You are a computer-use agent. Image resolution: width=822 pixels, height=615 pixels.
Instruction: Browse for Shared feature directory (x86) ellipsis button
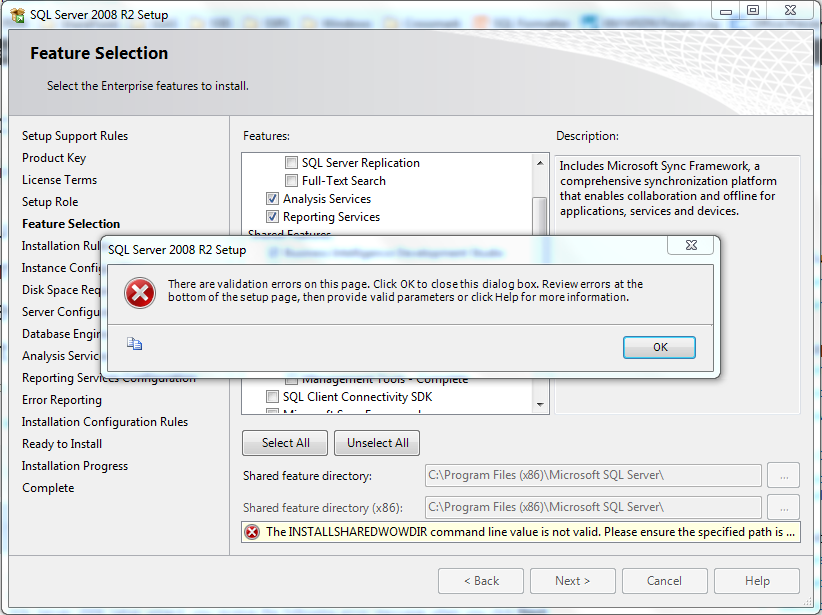[x=784, y=508]
